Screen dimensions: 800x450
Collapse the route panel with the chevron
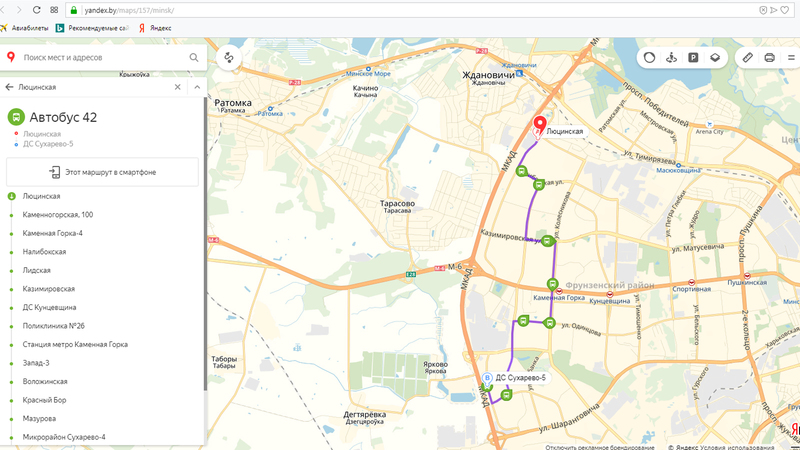click(197, 87)
